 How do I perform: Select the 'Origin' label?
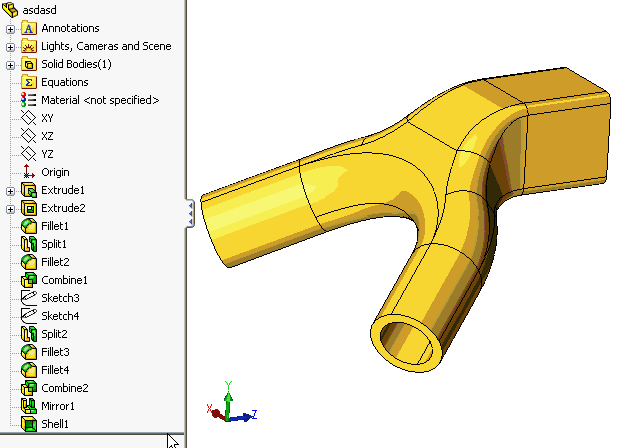click(x=55, y=172)
